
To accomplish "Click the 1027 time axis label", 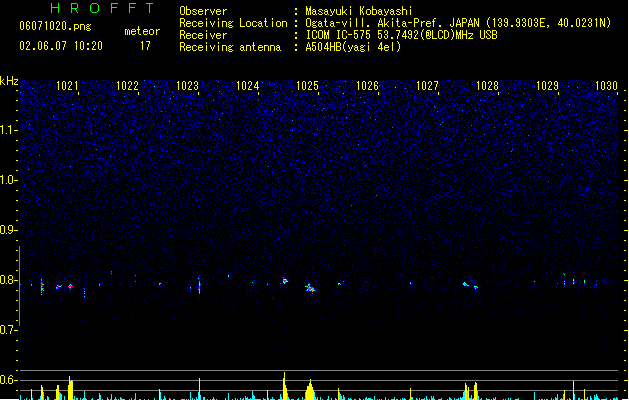I will pyautogui.click(x=427, y=86).
